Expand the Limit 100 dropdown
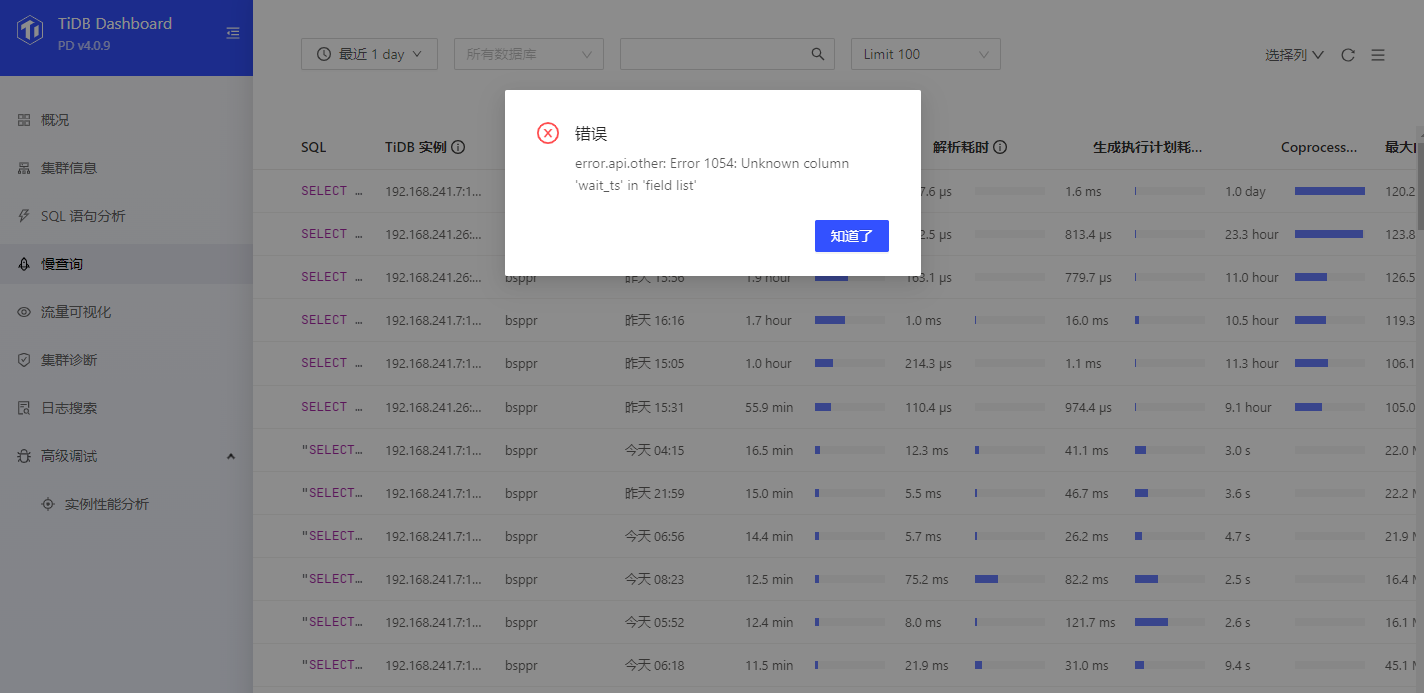The width and height of the screenshot is (1424, 693). (925, 54)
